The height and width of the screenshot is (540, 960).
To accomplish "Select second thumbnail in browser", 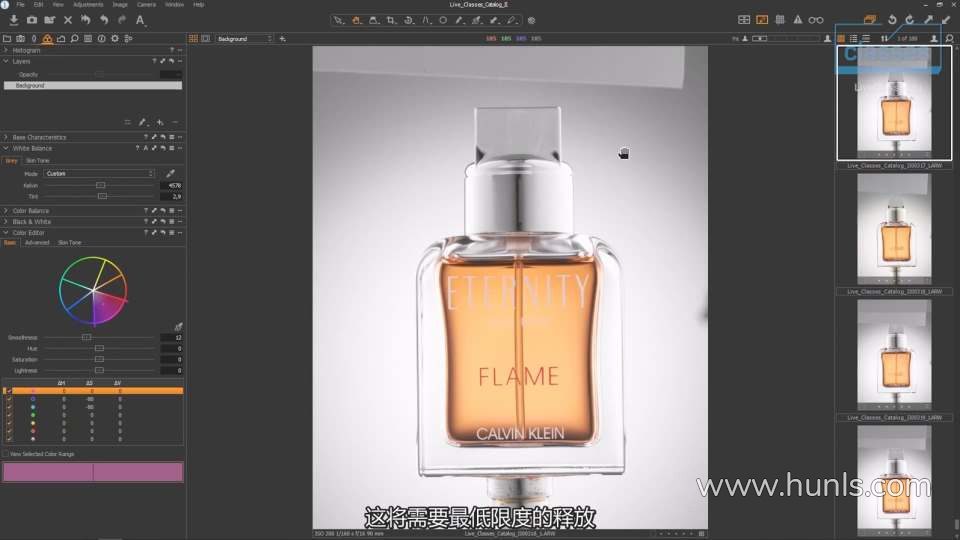I will coord(894,229).
